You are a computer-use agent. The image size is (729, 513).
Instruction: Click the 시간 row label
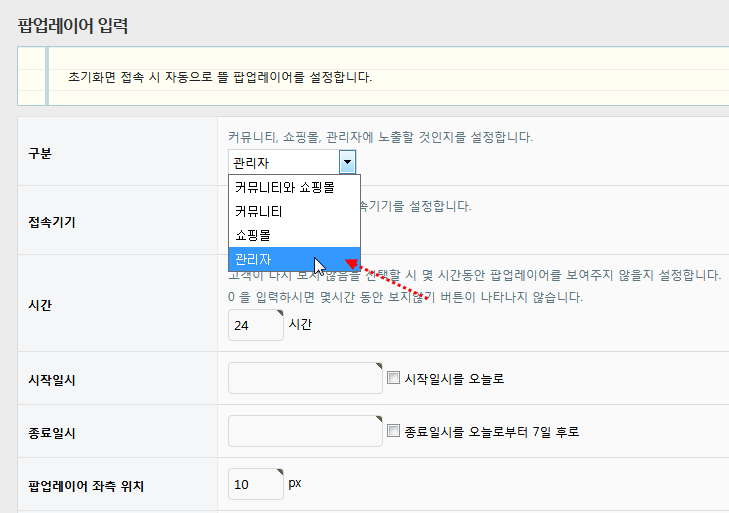(x=40, y=305)
